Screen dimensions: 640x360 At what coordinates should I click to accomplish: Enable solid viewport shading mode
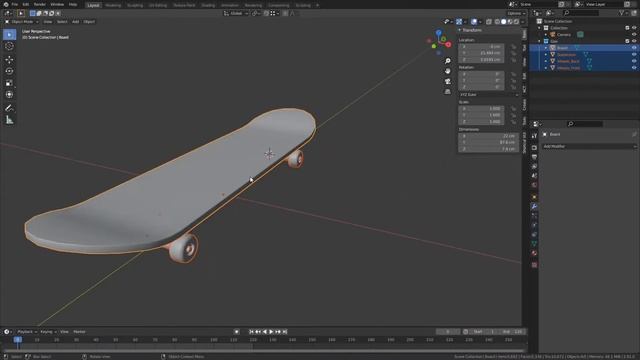tap(503, 22)
